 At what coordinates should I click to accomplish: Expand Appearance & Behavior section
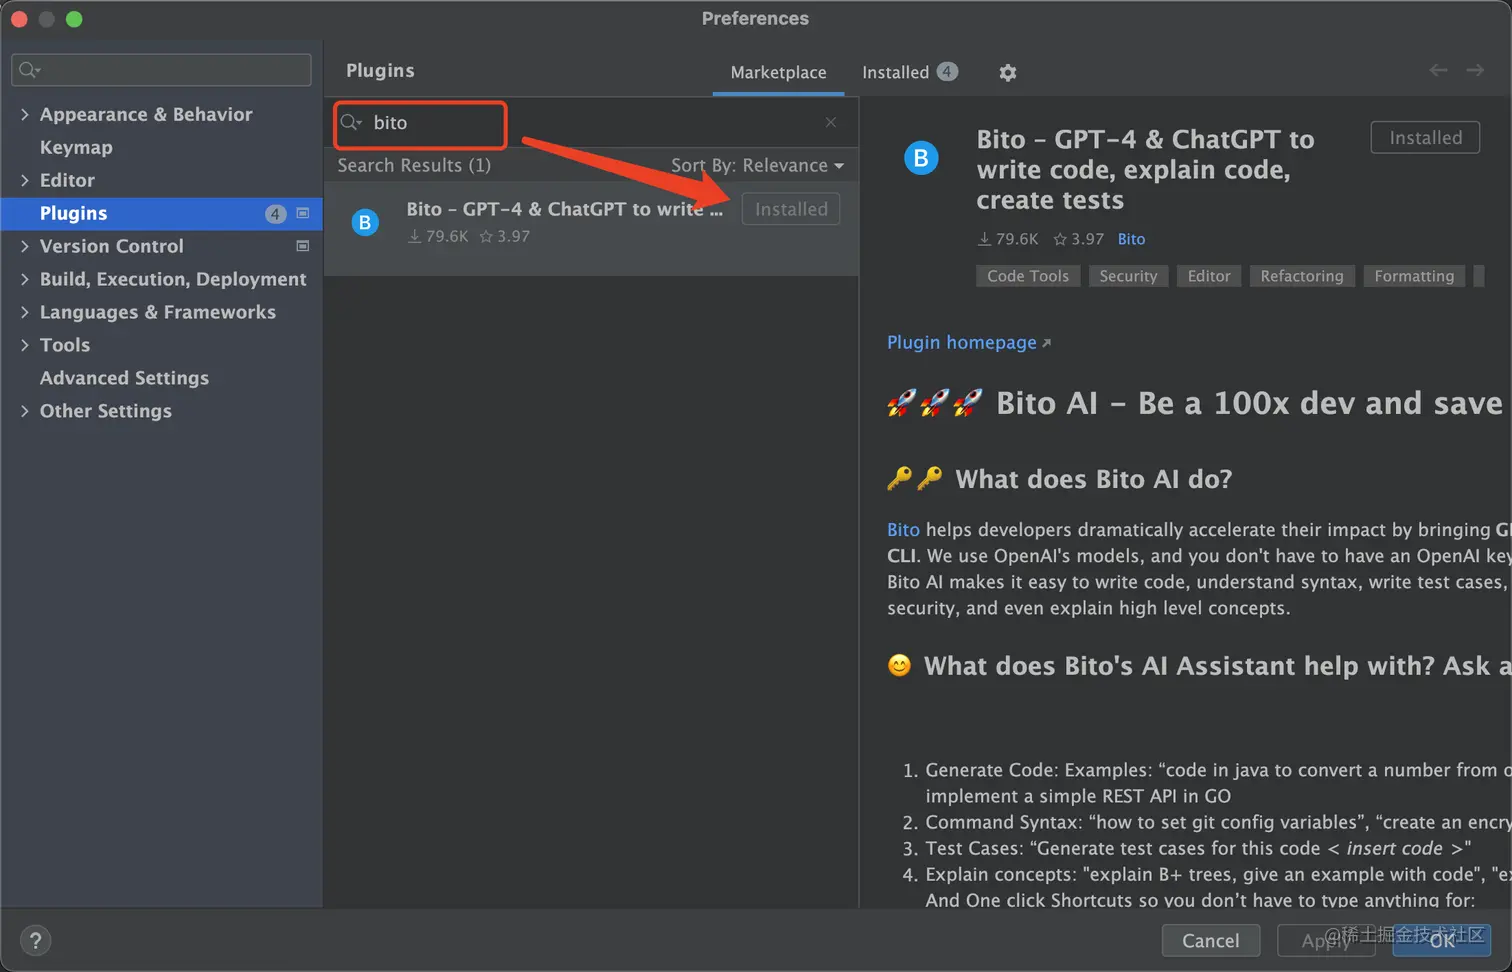[24, 114]
